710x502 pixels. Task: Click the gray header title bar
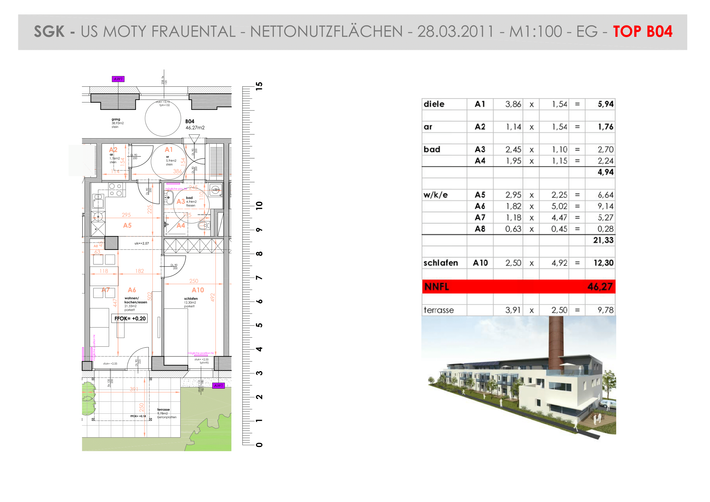pyautogui.click(x=352, y=32)
